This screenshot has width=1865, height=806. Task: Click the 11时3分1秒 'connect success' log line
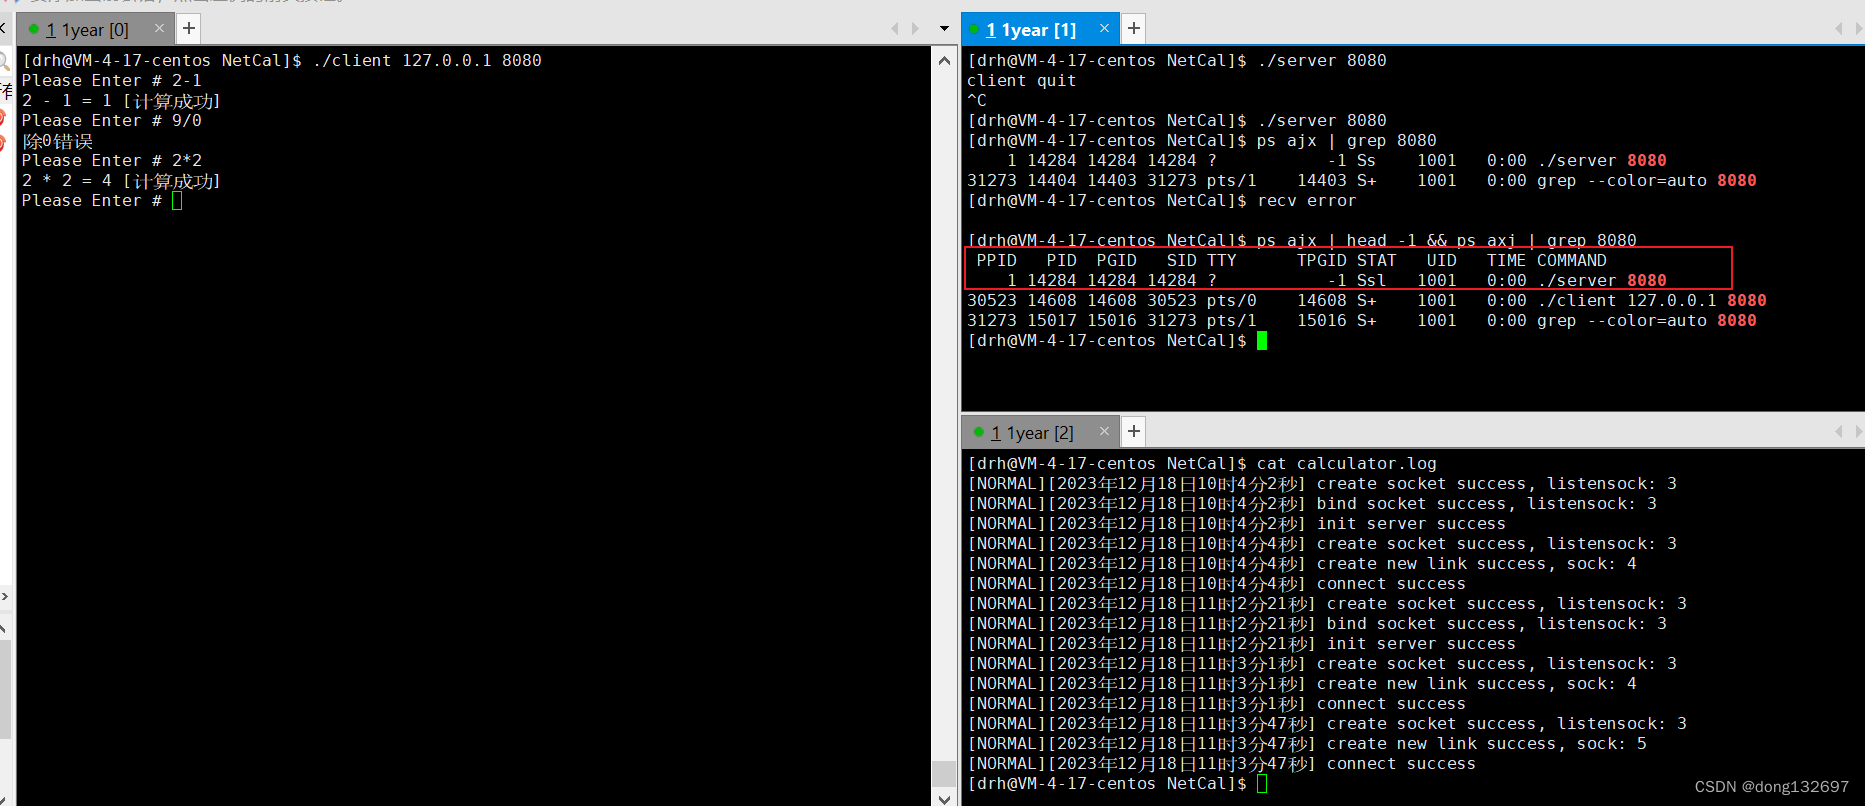pyautogui.click(x=1217, y=704)
